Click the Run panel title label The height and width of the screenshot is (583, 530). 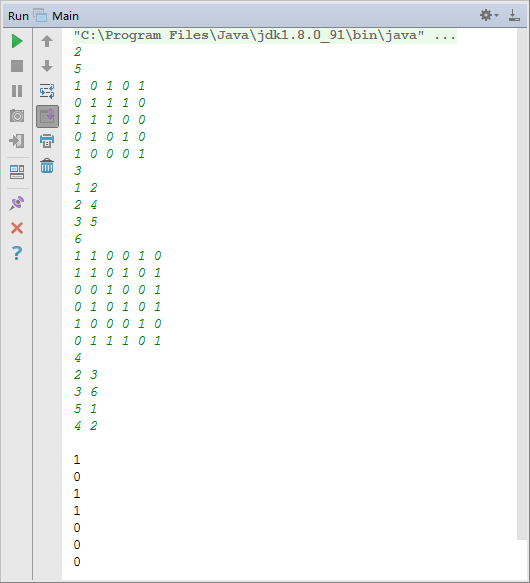18,16
